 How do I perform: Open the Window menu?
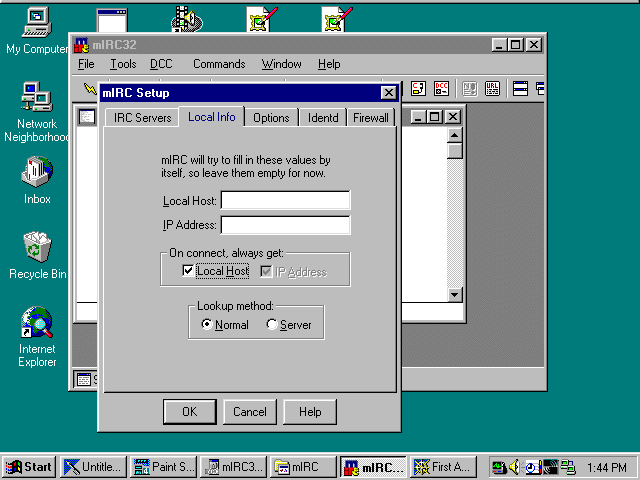282,64
